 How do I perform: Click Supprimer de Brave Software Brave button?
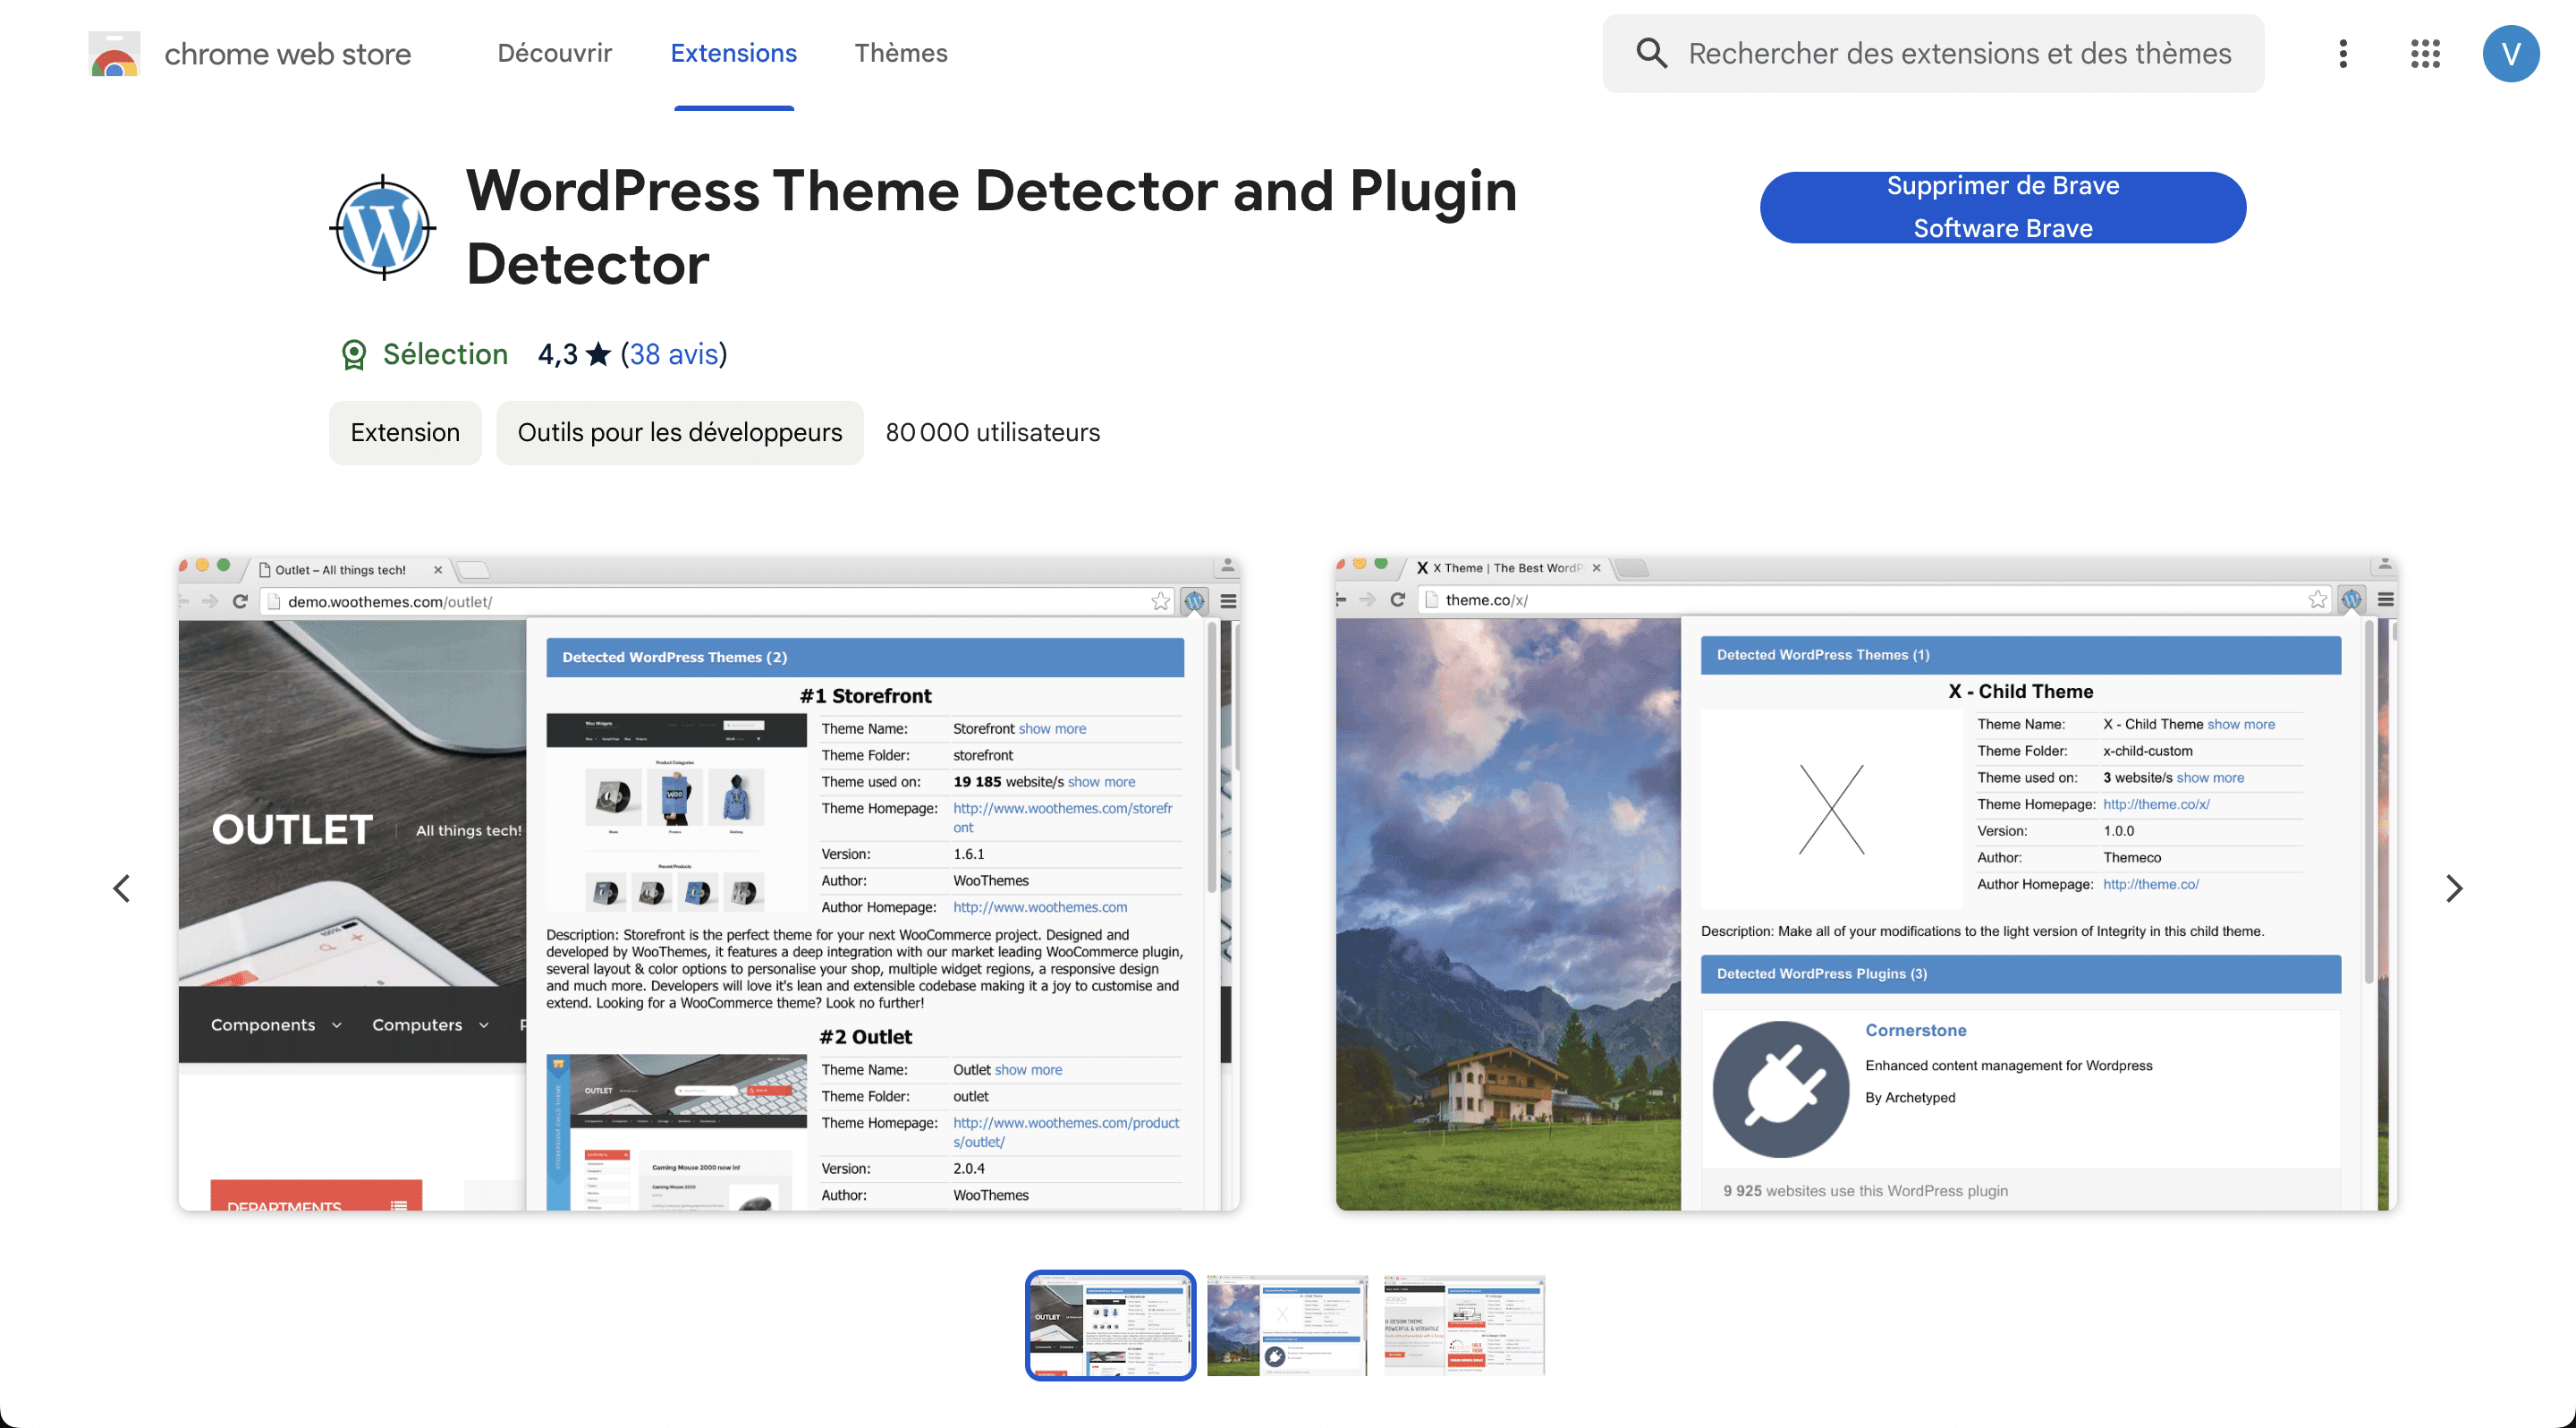pos(2003,207)
